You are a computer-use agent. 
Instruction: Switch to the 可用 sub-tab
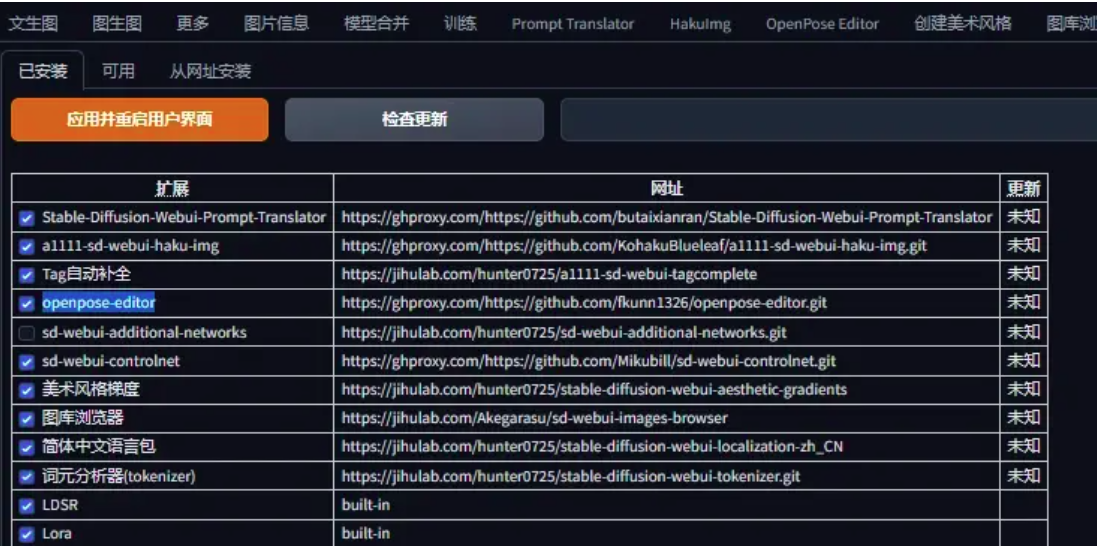118,71
